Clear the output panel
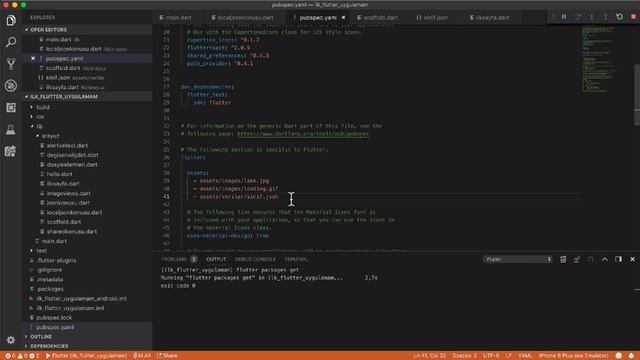 (x=563, y=260)
